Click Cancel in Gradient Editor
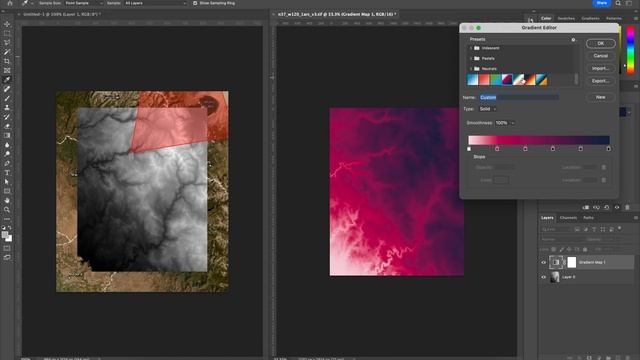The height and width of the screenshot is (360, 640). click(600, 56)
